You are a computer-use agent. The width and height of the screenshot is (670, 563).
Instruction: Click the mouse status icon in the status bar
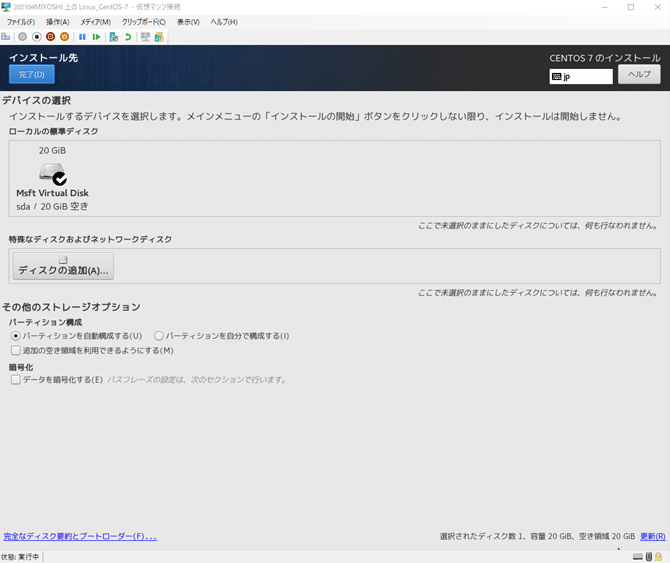pyautogui.click(x=649, y=557)
